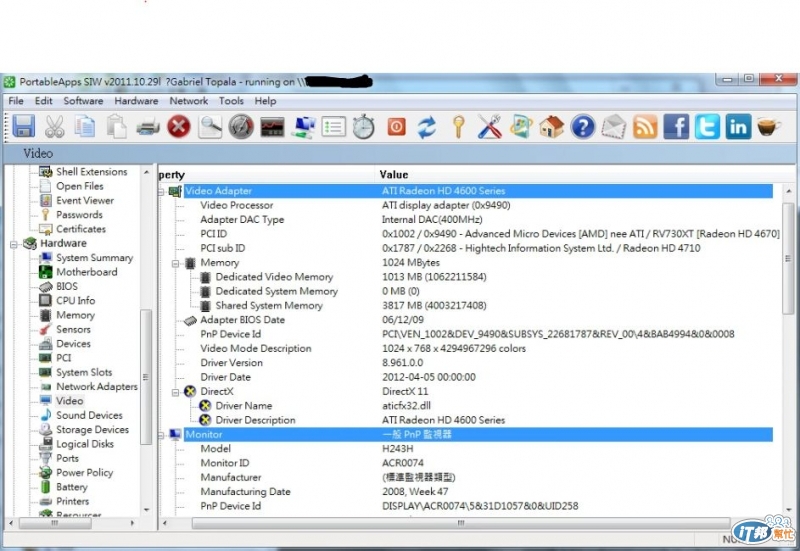This screenshot has height=551, width=800.
Task: Collapse the Video Adapter group expander
Action: pyautogui.click(x=161, y=192)
